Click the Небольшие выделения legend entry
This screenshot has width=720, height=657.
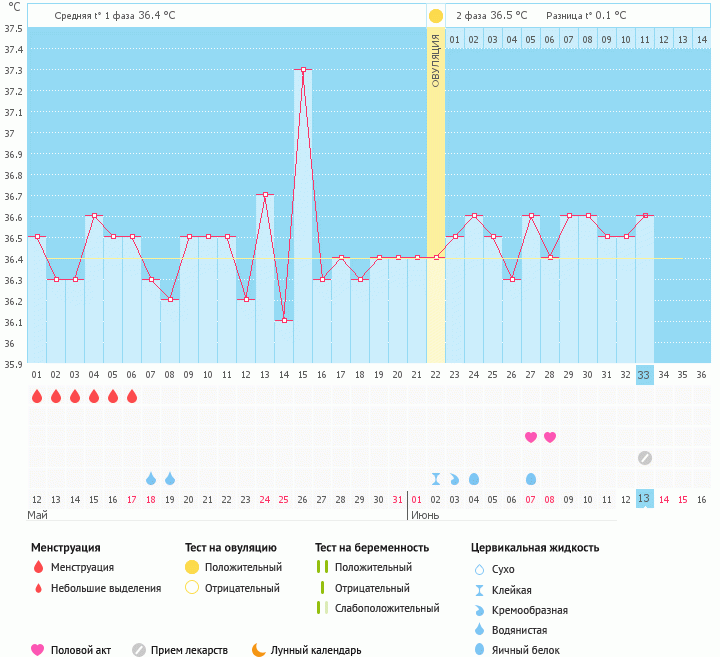106,588
